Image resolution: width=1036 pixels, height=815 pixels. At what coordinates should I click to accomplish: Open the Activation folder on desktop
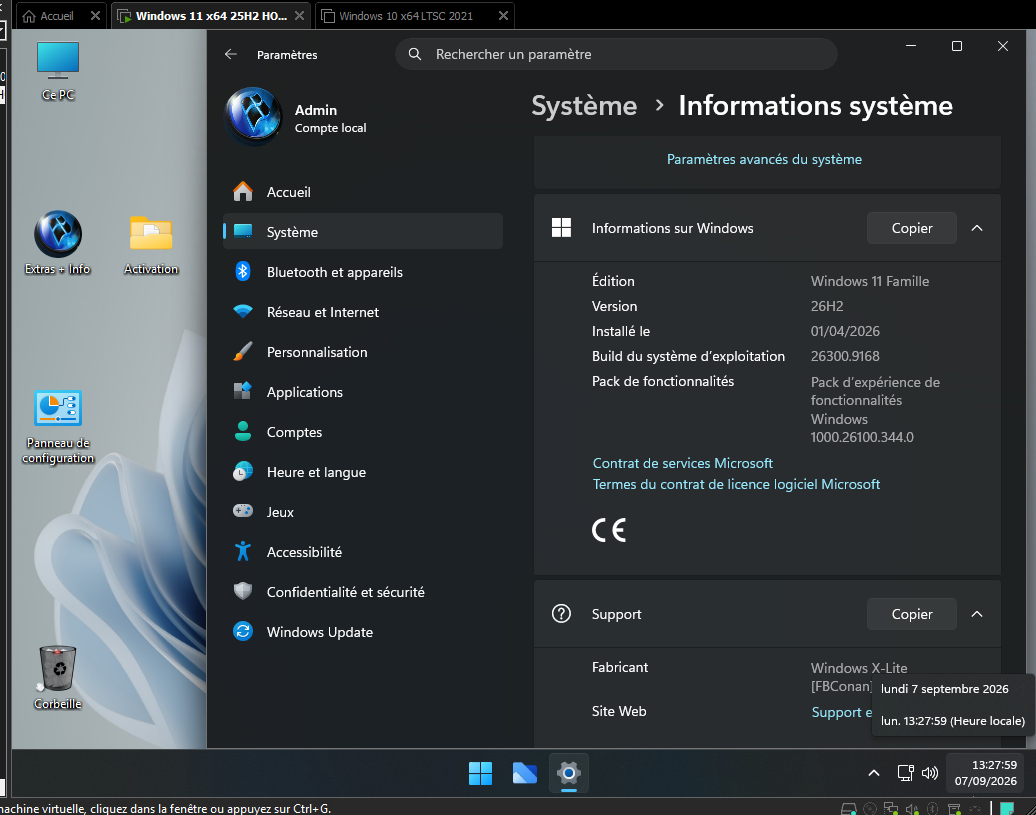click(x=151, y=243)
